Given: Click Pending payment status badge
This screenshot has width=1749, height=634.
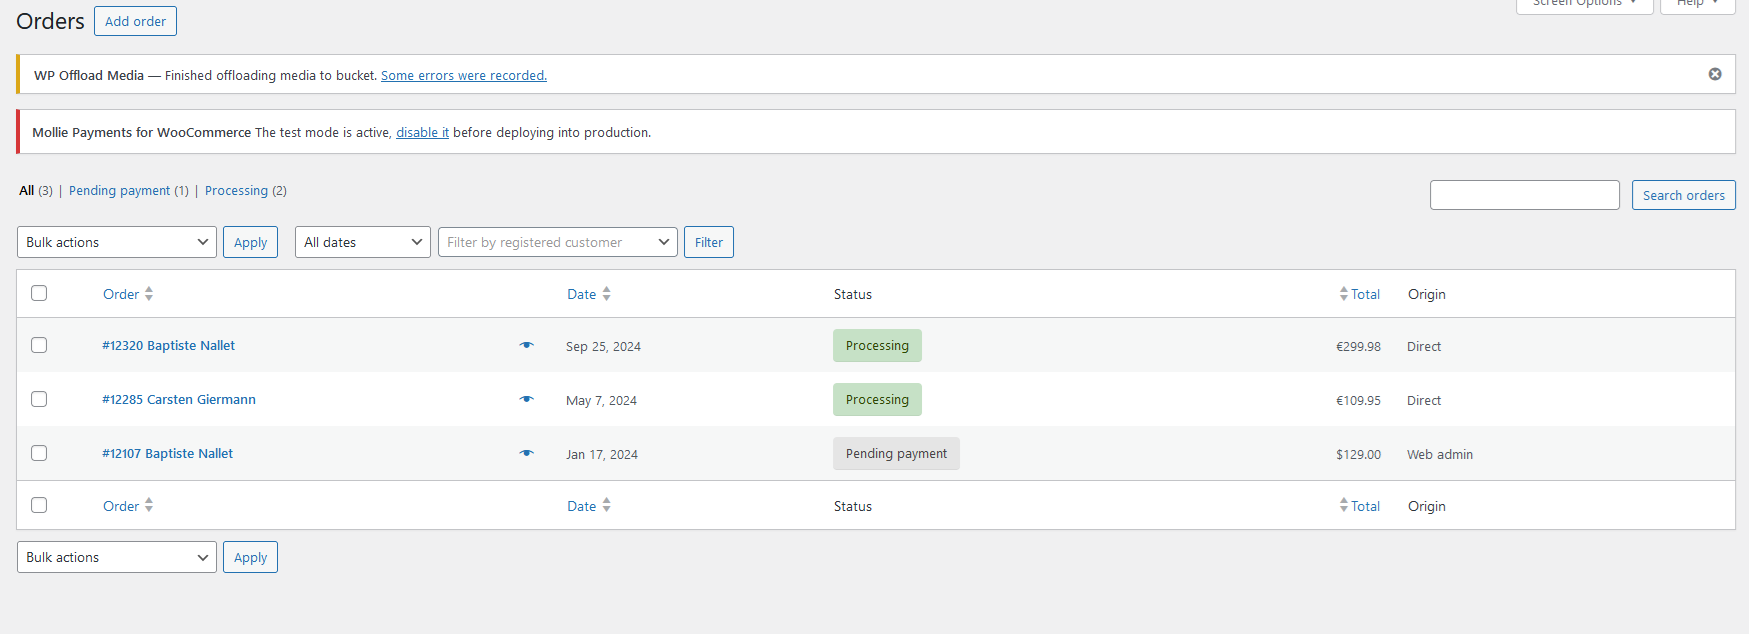Looking at the screenshot, I should click(896, 453).
